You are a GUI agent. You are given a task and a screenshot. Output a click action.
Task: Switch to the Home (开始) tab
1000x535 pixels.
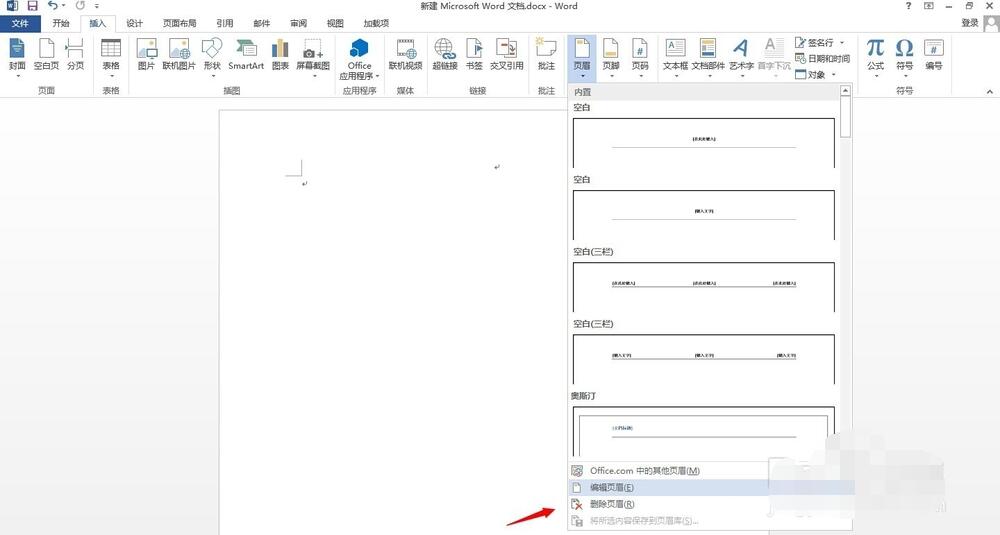61,23
